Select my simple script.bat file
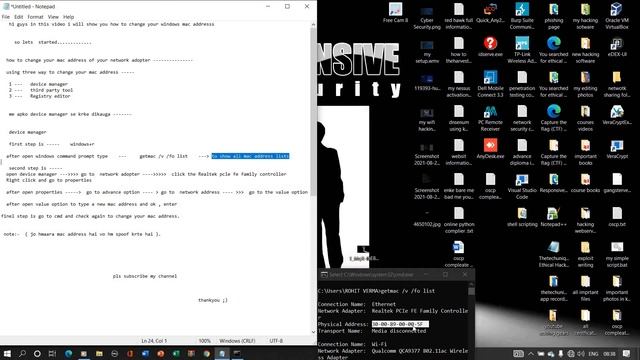640x360 pixels. [617, 254]
